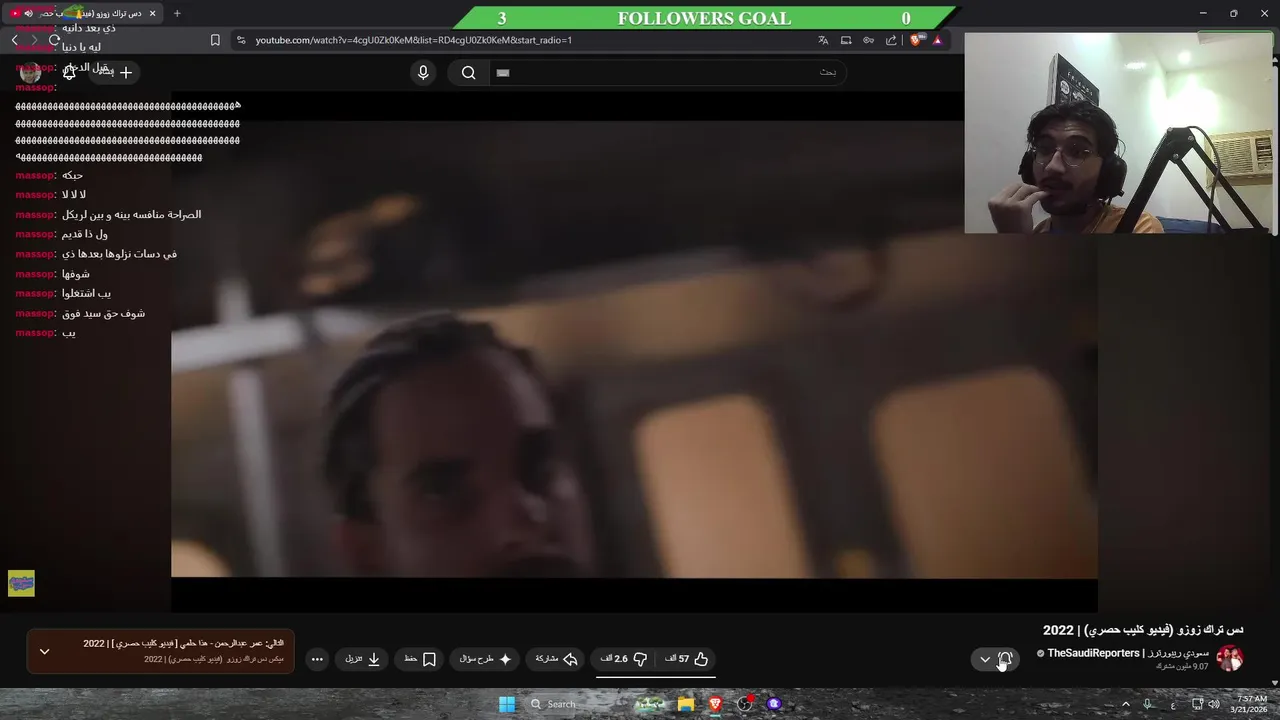Click the taskbar Search box
This screenshot has width=1280, height=720.
[x=576, y=704]
